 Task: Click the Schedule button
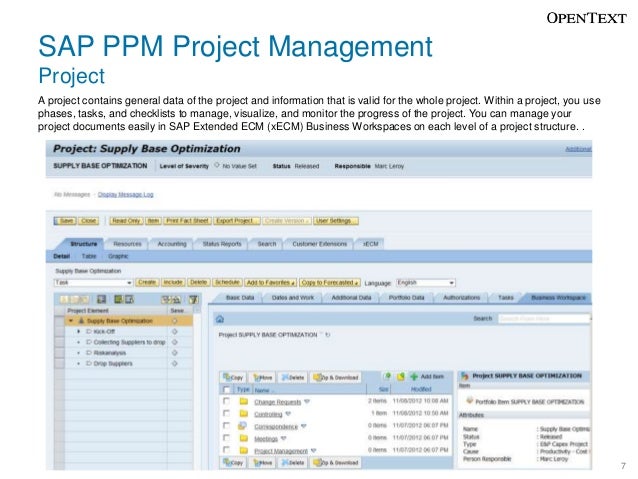[x=227, y=282]
